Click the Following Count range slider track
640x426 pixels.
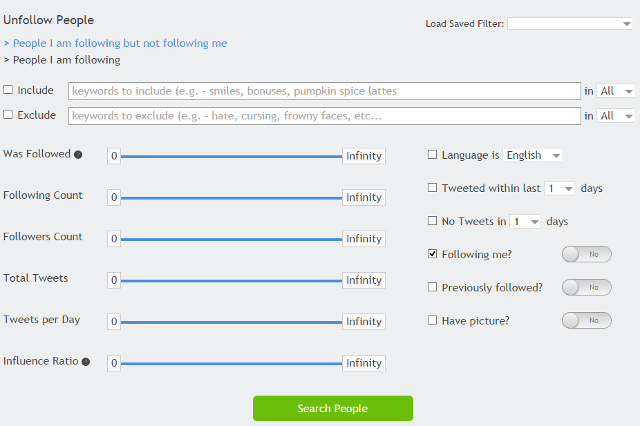pyautogui.click(x=231, y=198)
